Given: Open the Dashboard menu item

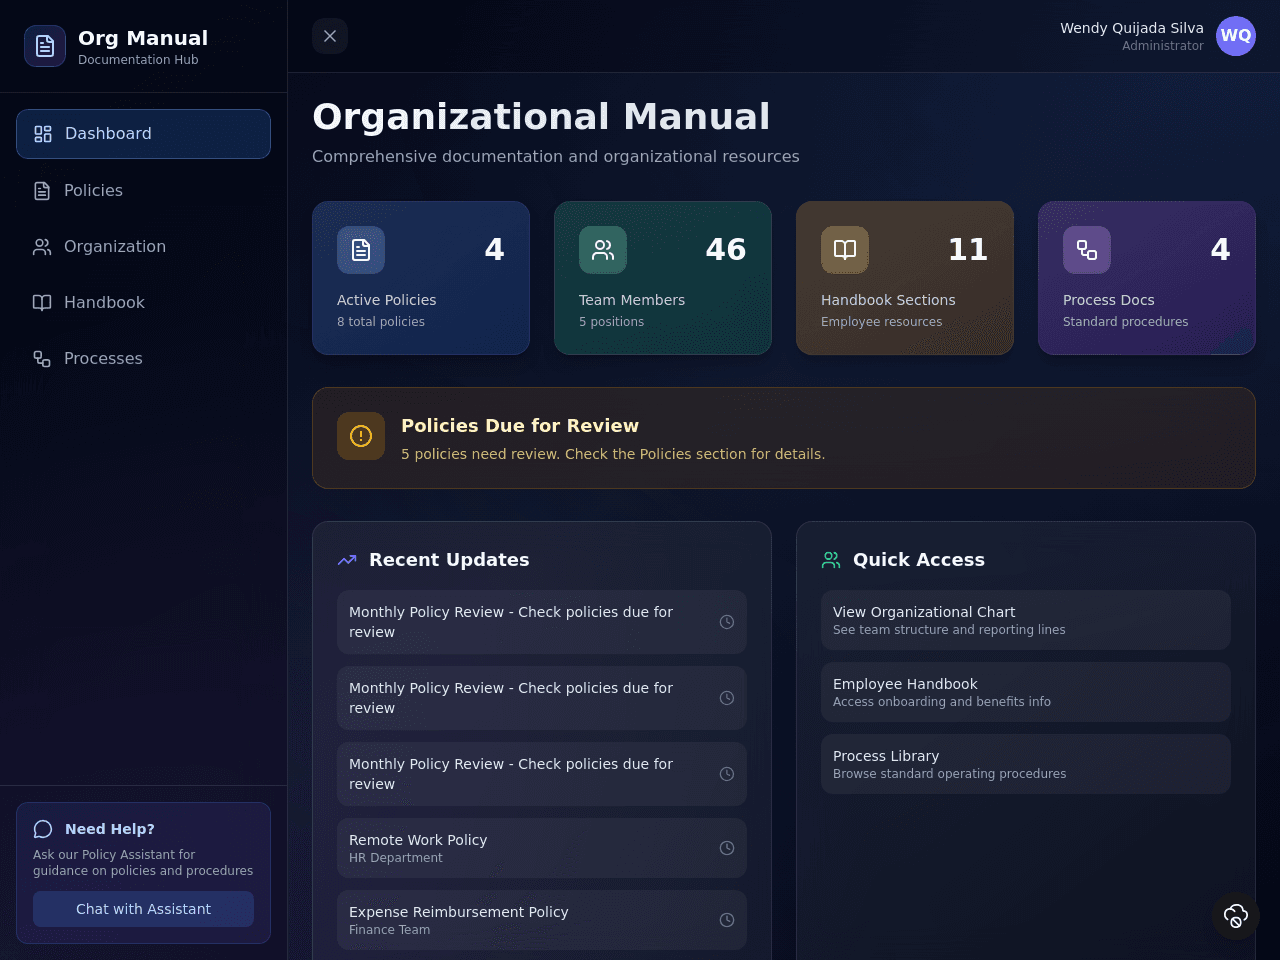Looking at the screenshot, I should [143, 134].
